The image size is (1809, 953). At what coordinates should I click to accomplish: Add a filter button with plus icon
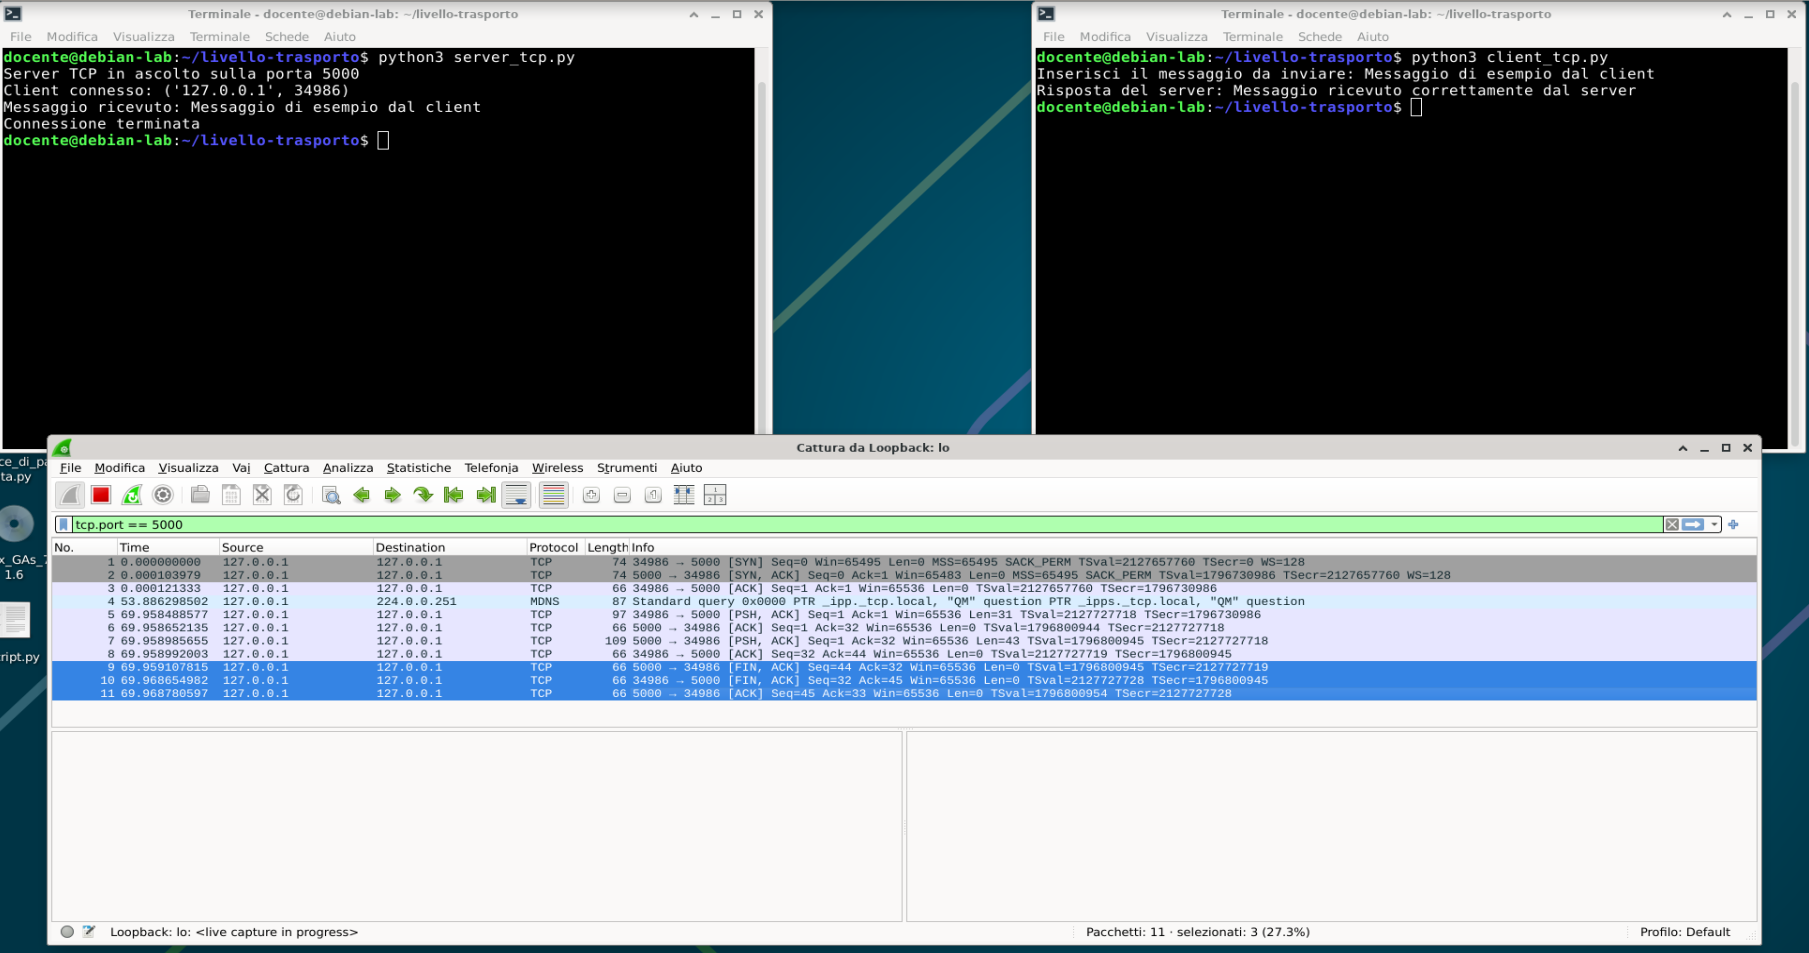[x=1734, y=524]
